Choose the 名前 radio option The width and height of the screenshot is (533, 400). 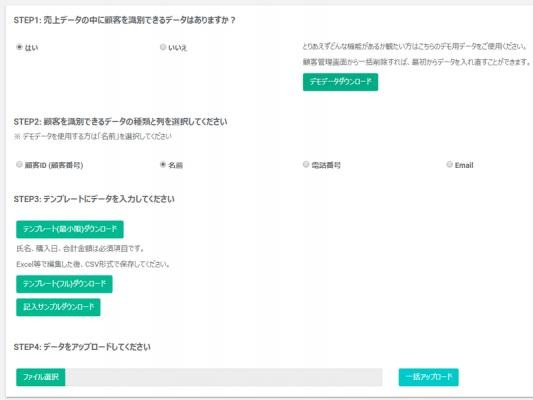163,164
